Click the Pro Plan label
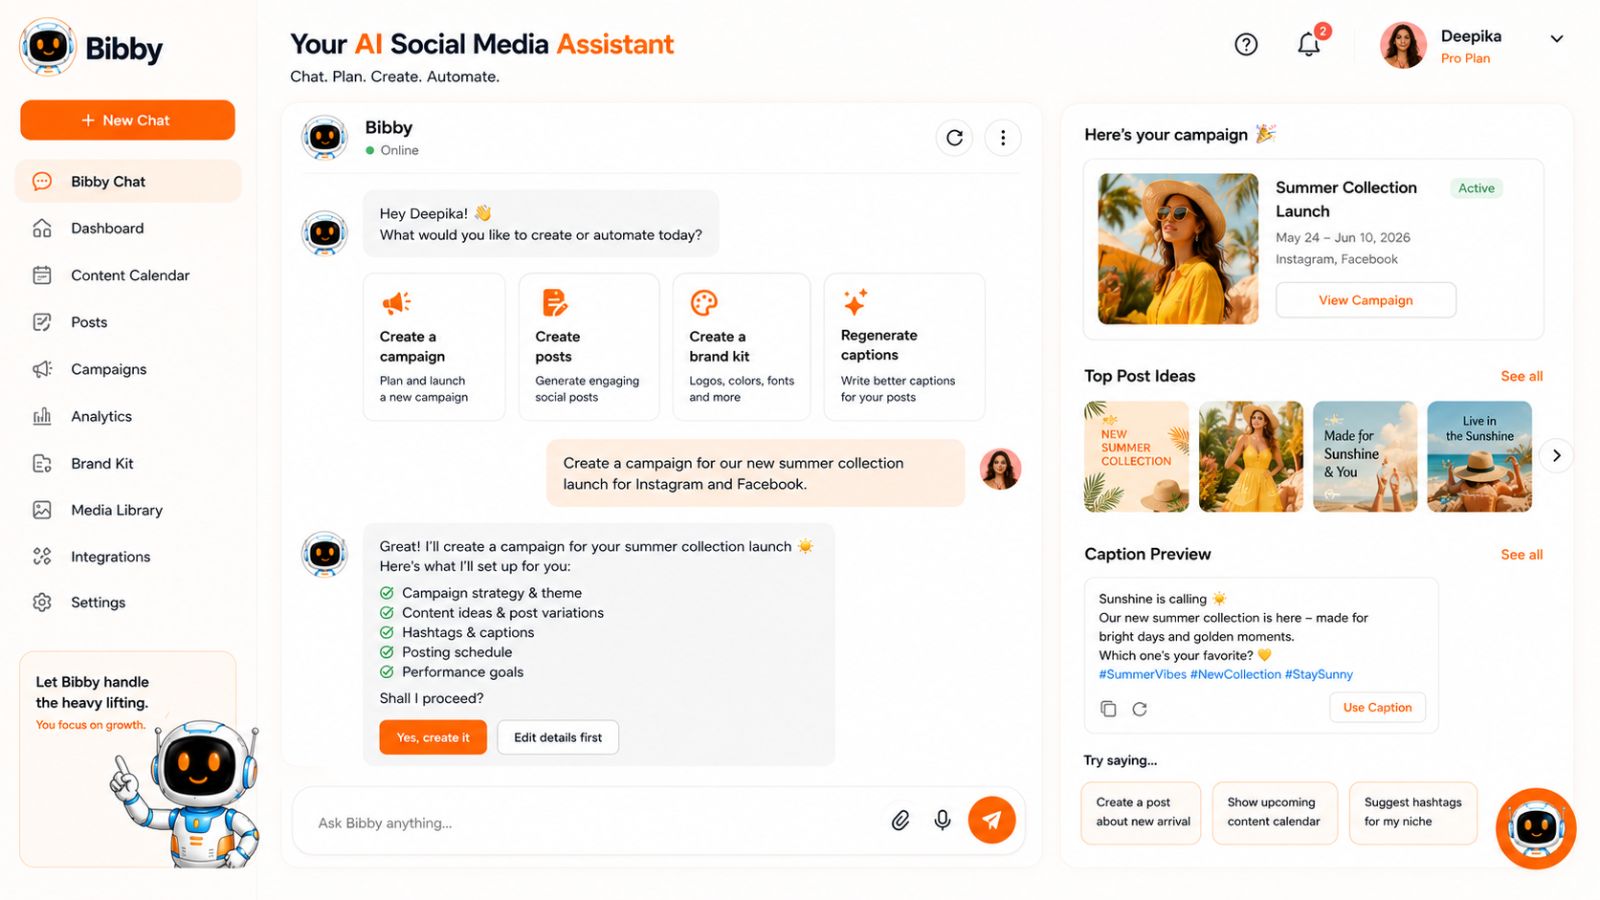Screen dimensions: 1600x900 point(1465,58)
